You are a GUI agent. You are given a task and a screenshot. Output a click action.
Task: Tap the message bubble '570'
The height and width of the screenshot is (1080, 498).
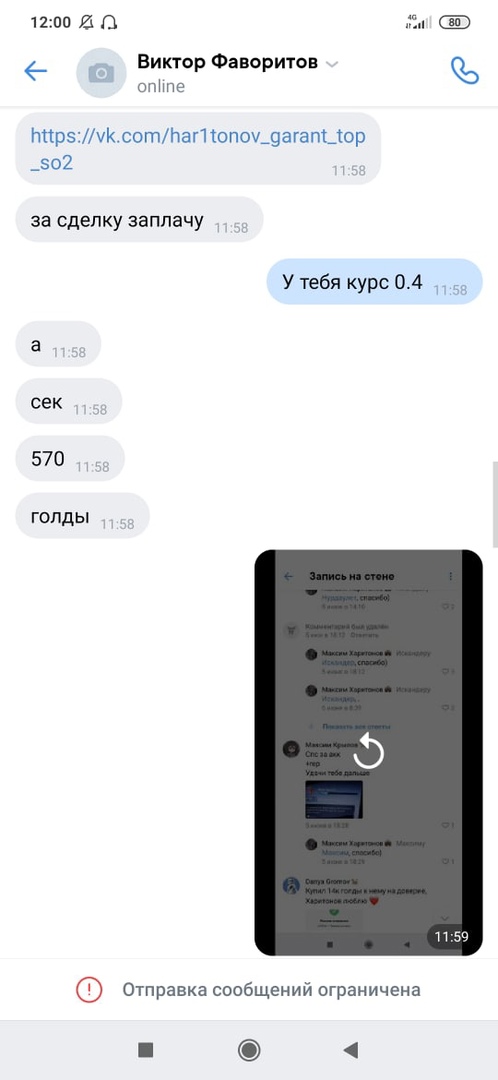[x=70, y=459]
